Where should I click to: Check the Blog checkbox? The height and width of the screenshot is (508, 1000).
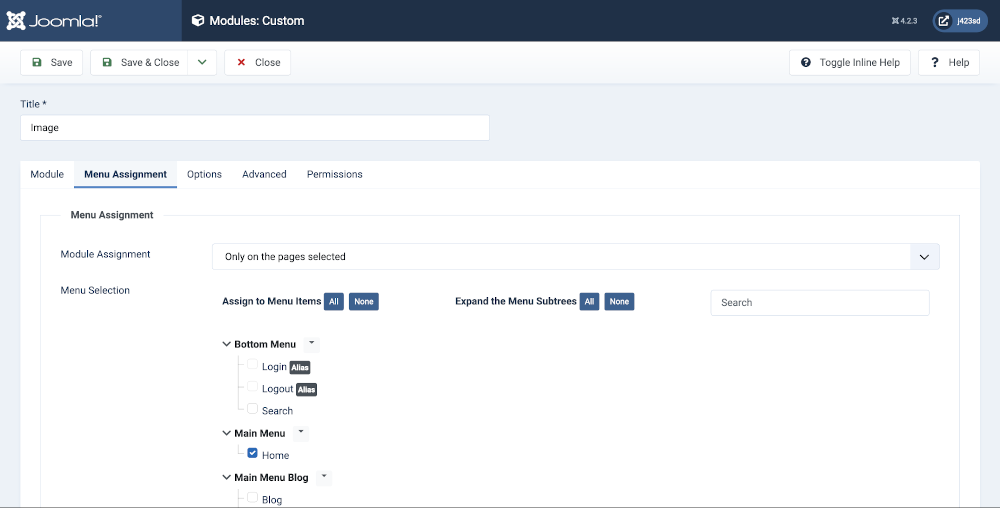point(253,497)
